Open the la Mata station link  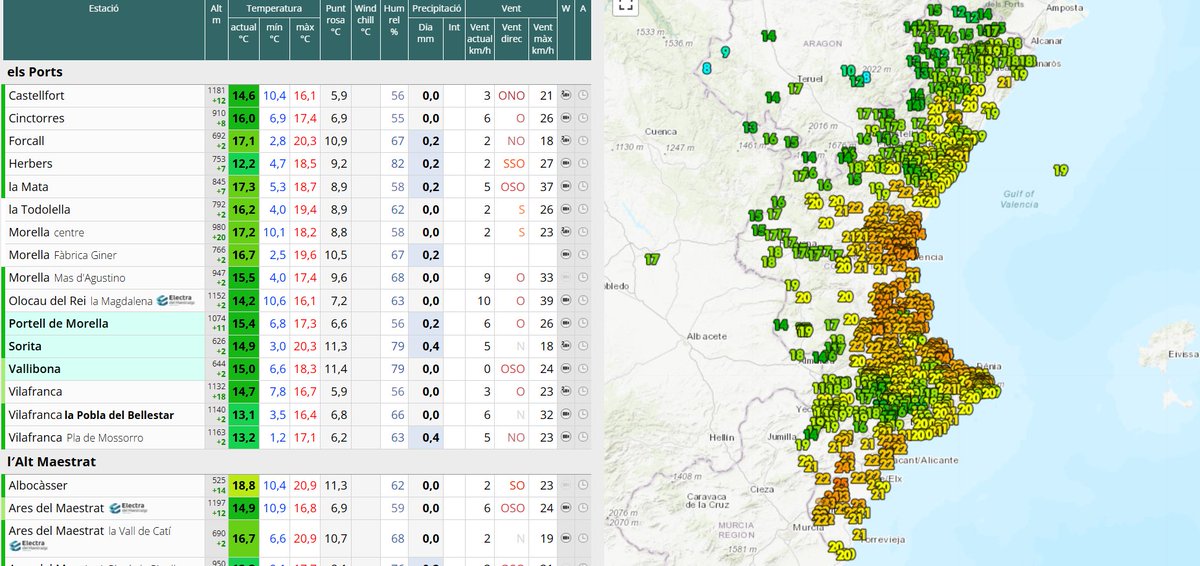pyautogui.click(x=28, y=187)
